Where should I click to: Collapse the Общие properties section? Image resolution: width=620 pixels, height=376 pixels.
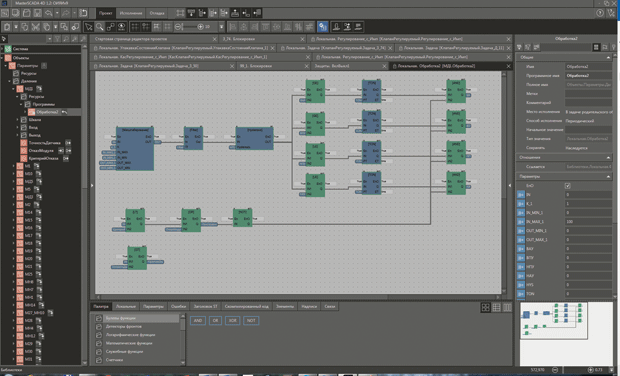click(608, 57)
